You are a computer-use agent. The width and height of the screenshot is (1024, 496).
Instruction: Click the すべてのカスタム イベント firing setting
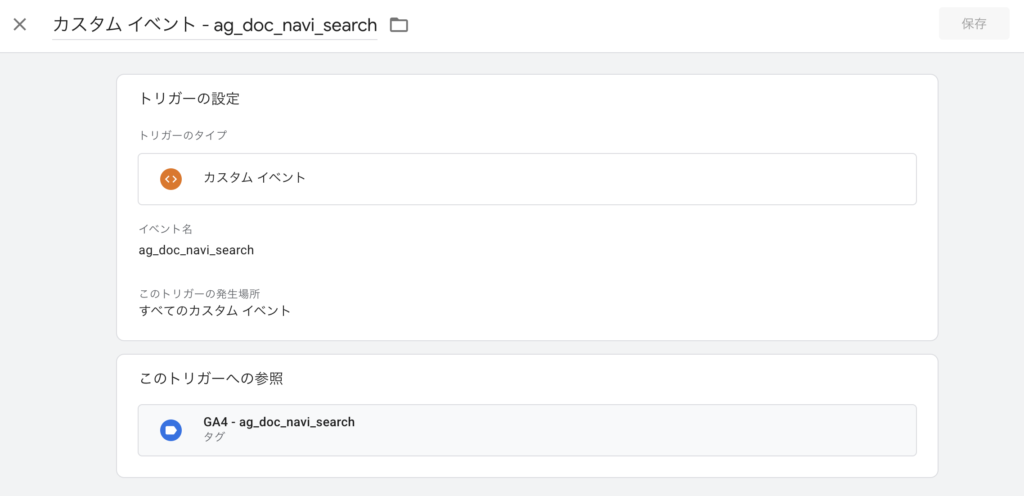tap(215, 311)
